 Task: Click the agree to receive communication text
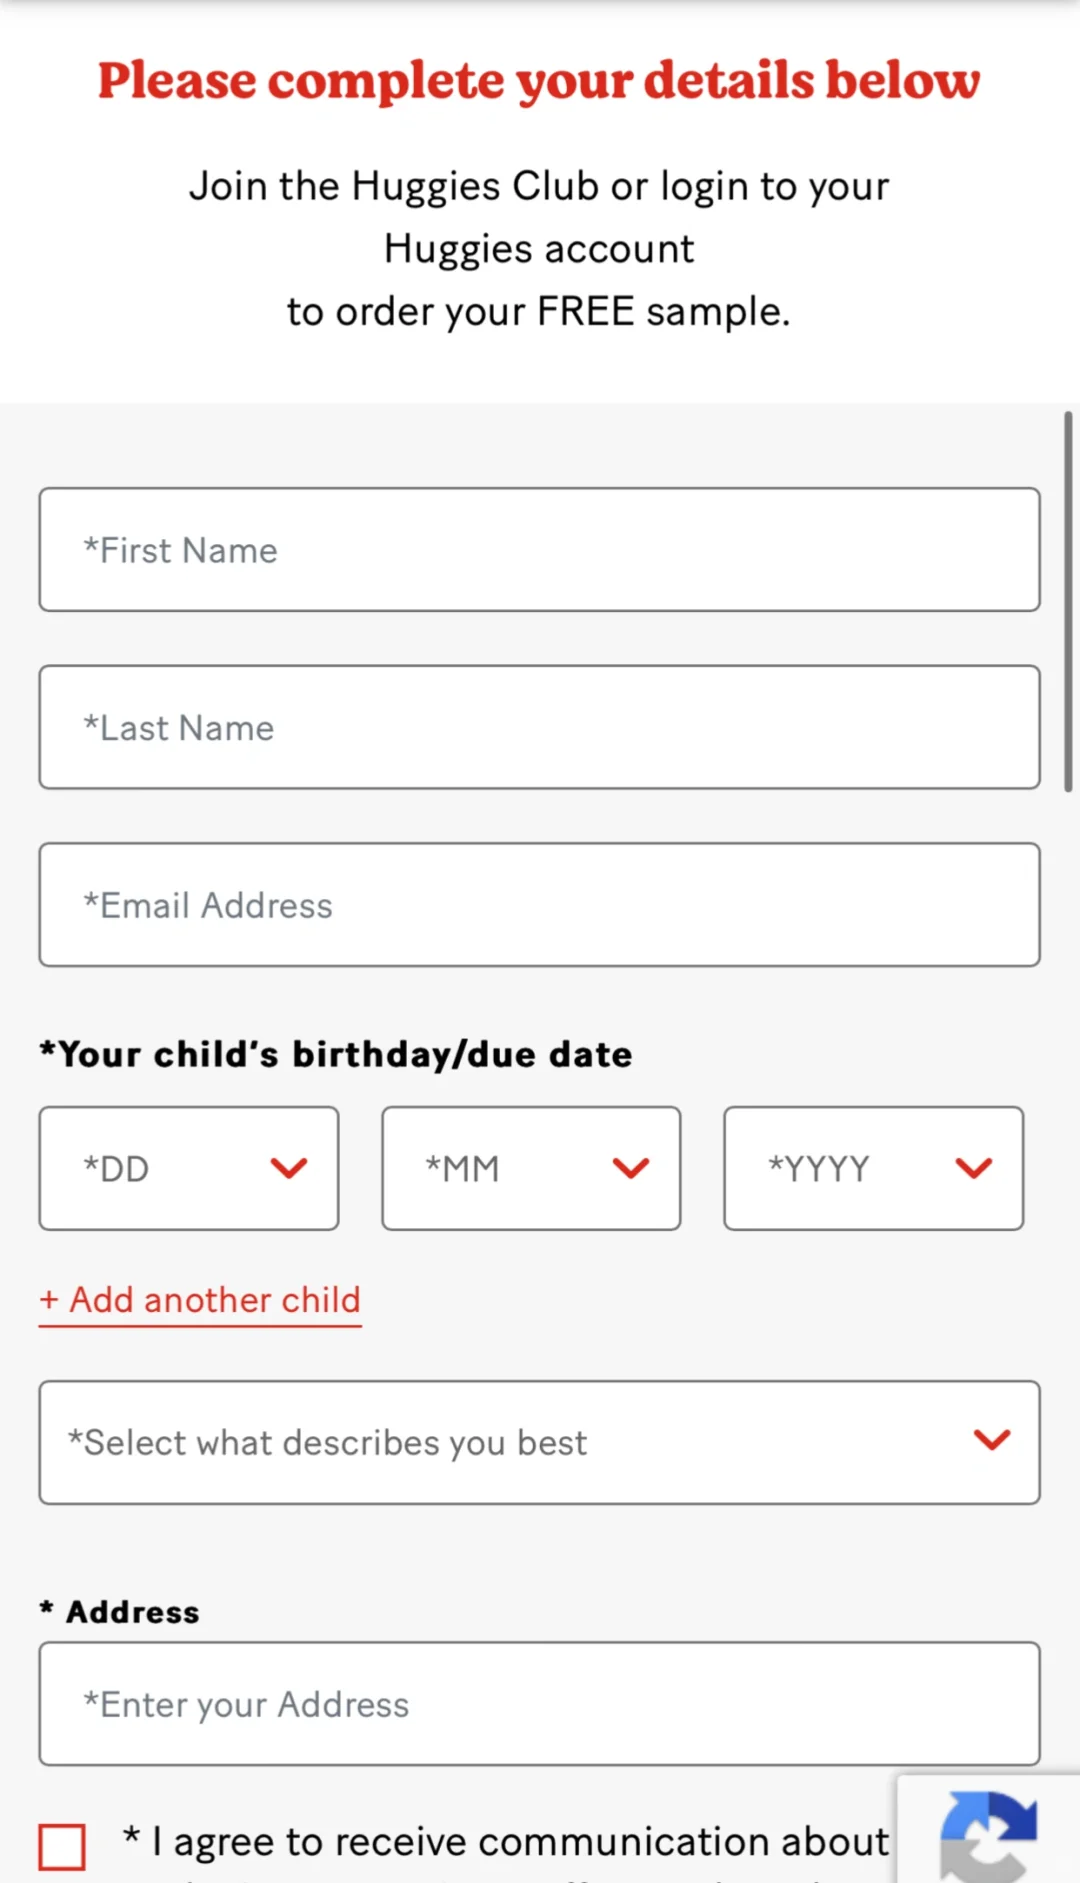point(506,1842)
